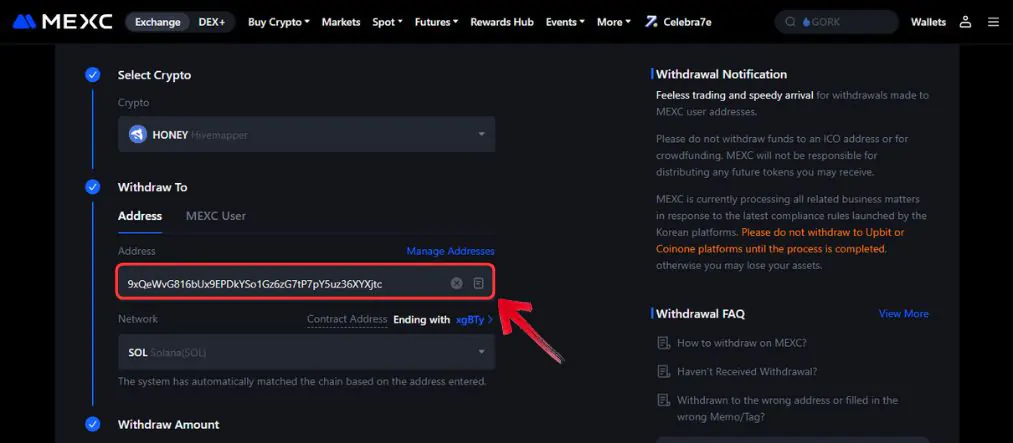The height and width of the screenshot is (443, 1013).
Task: Open the HONEY crypto selector dropdown
Action: point(306,134)
